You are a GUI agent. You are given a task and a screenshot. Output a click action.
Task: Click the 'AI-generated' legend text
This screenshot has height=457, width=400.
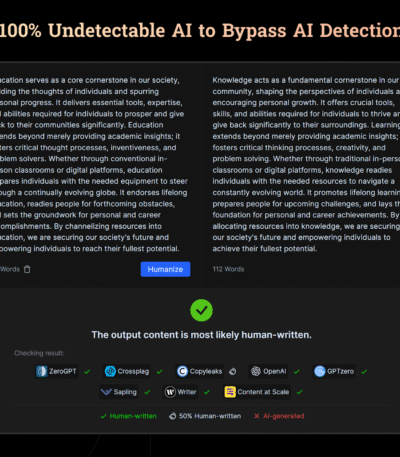tap(284, 416)
